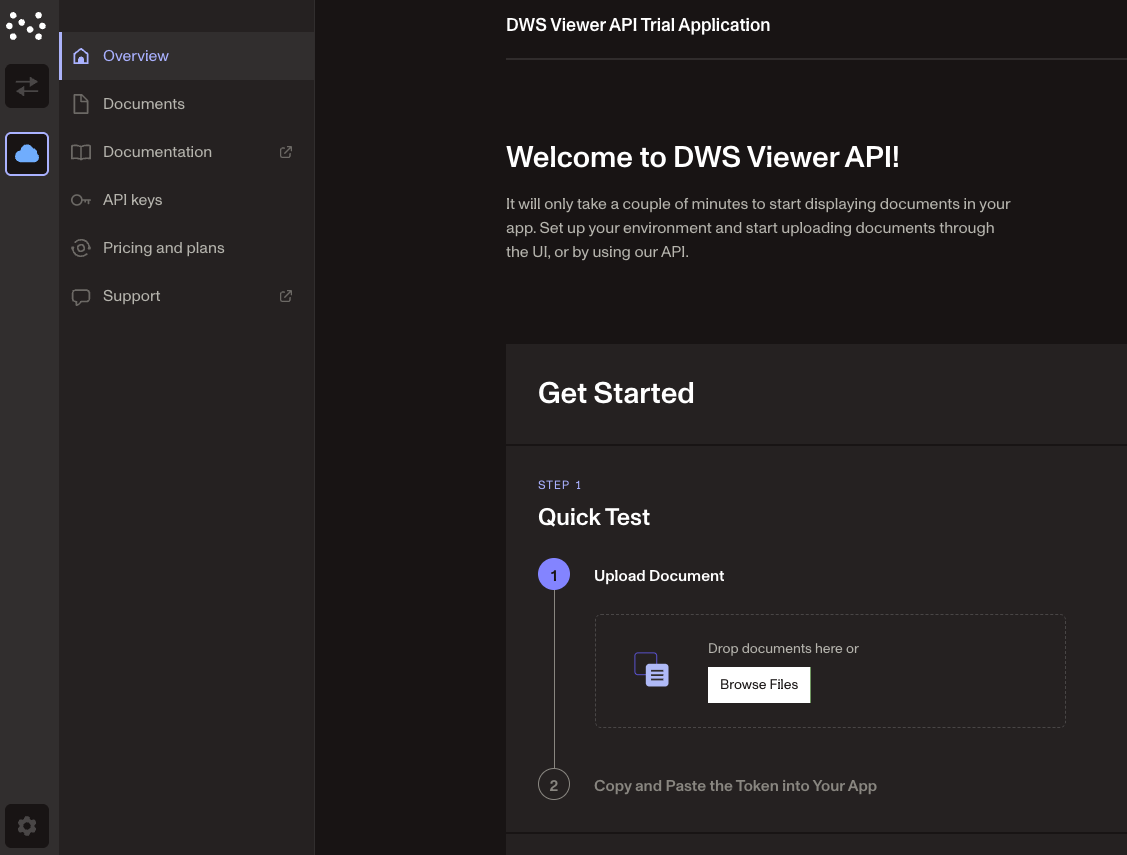Click the home icon next to Overview
1127x855 pixels.
coord(81,56)
